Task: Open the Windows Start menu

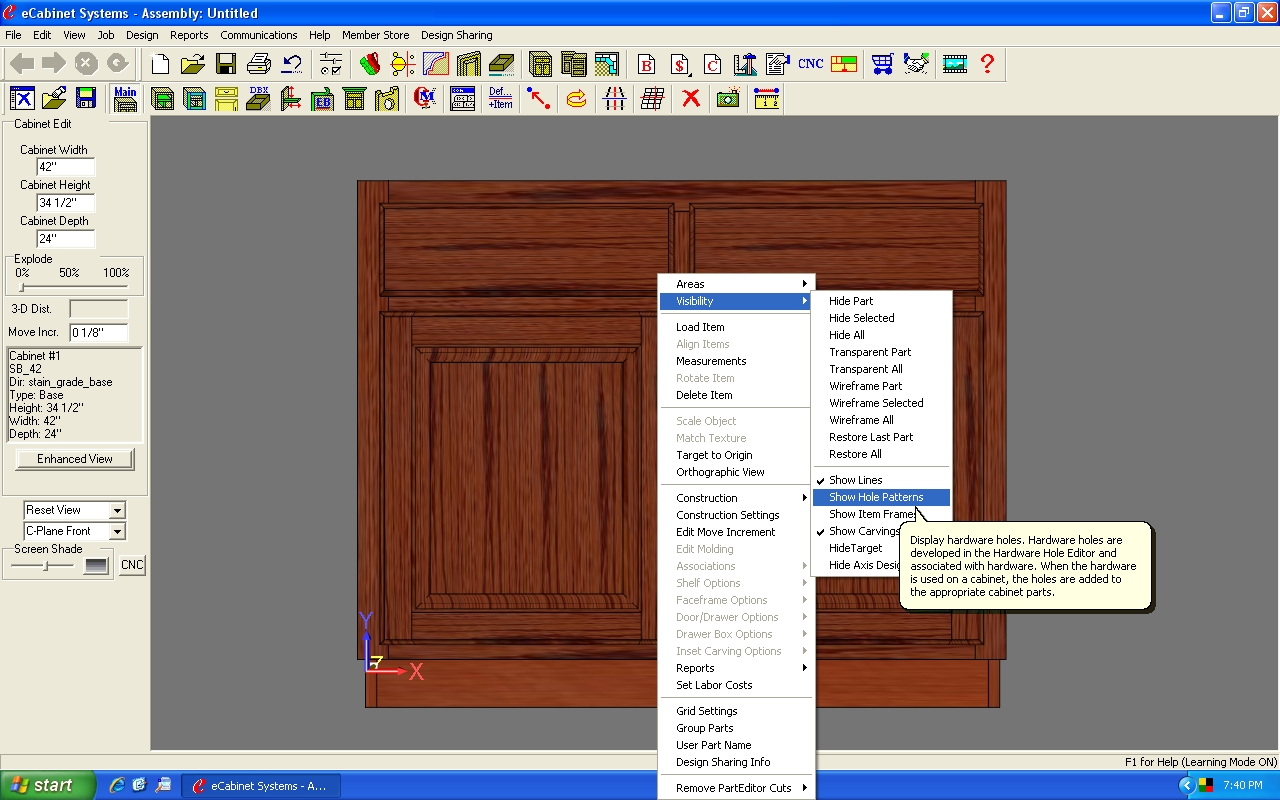Action: click(48, 785)
